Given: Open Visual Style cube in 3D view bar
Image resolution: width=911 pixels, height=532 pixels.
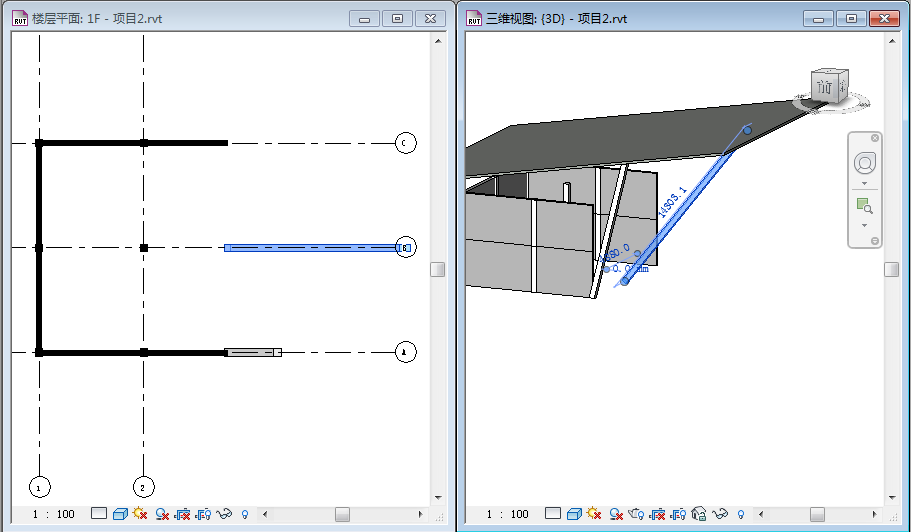Looking at the screenshot, I should 574,513.
